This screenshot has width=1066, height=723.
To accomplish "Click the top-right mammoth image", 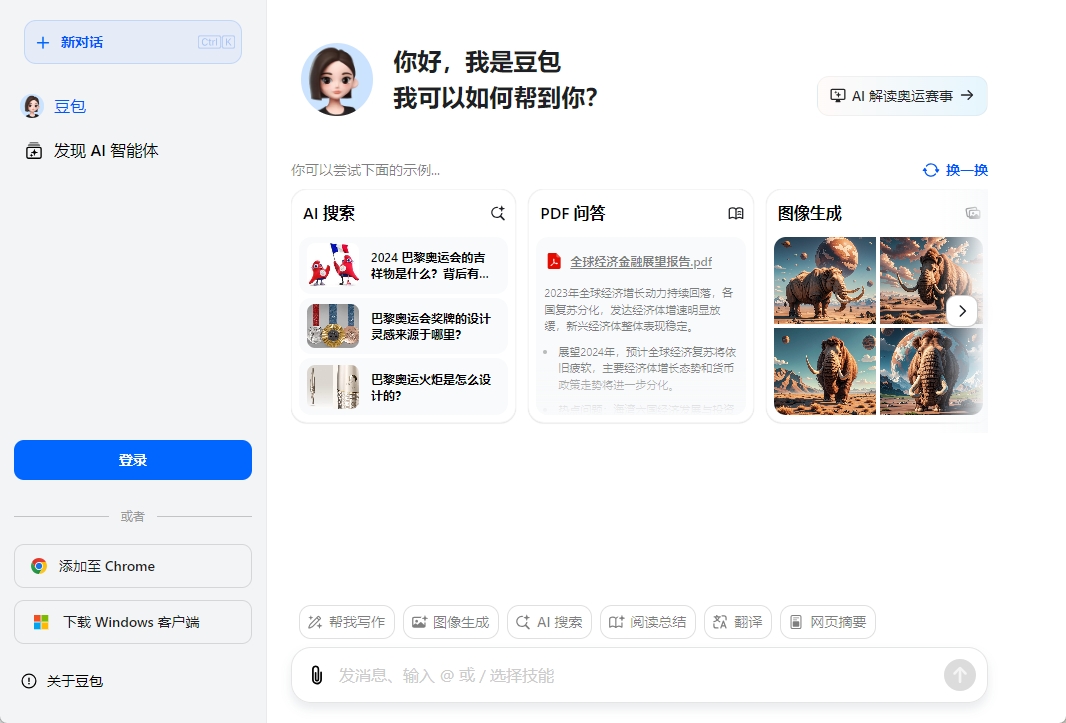I will 931,280.
